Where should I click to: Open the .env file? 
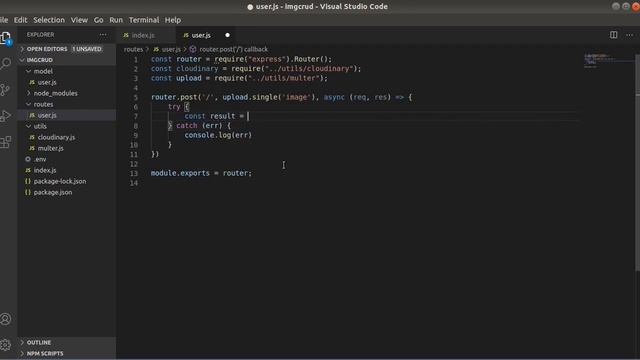tap(40, 159)
